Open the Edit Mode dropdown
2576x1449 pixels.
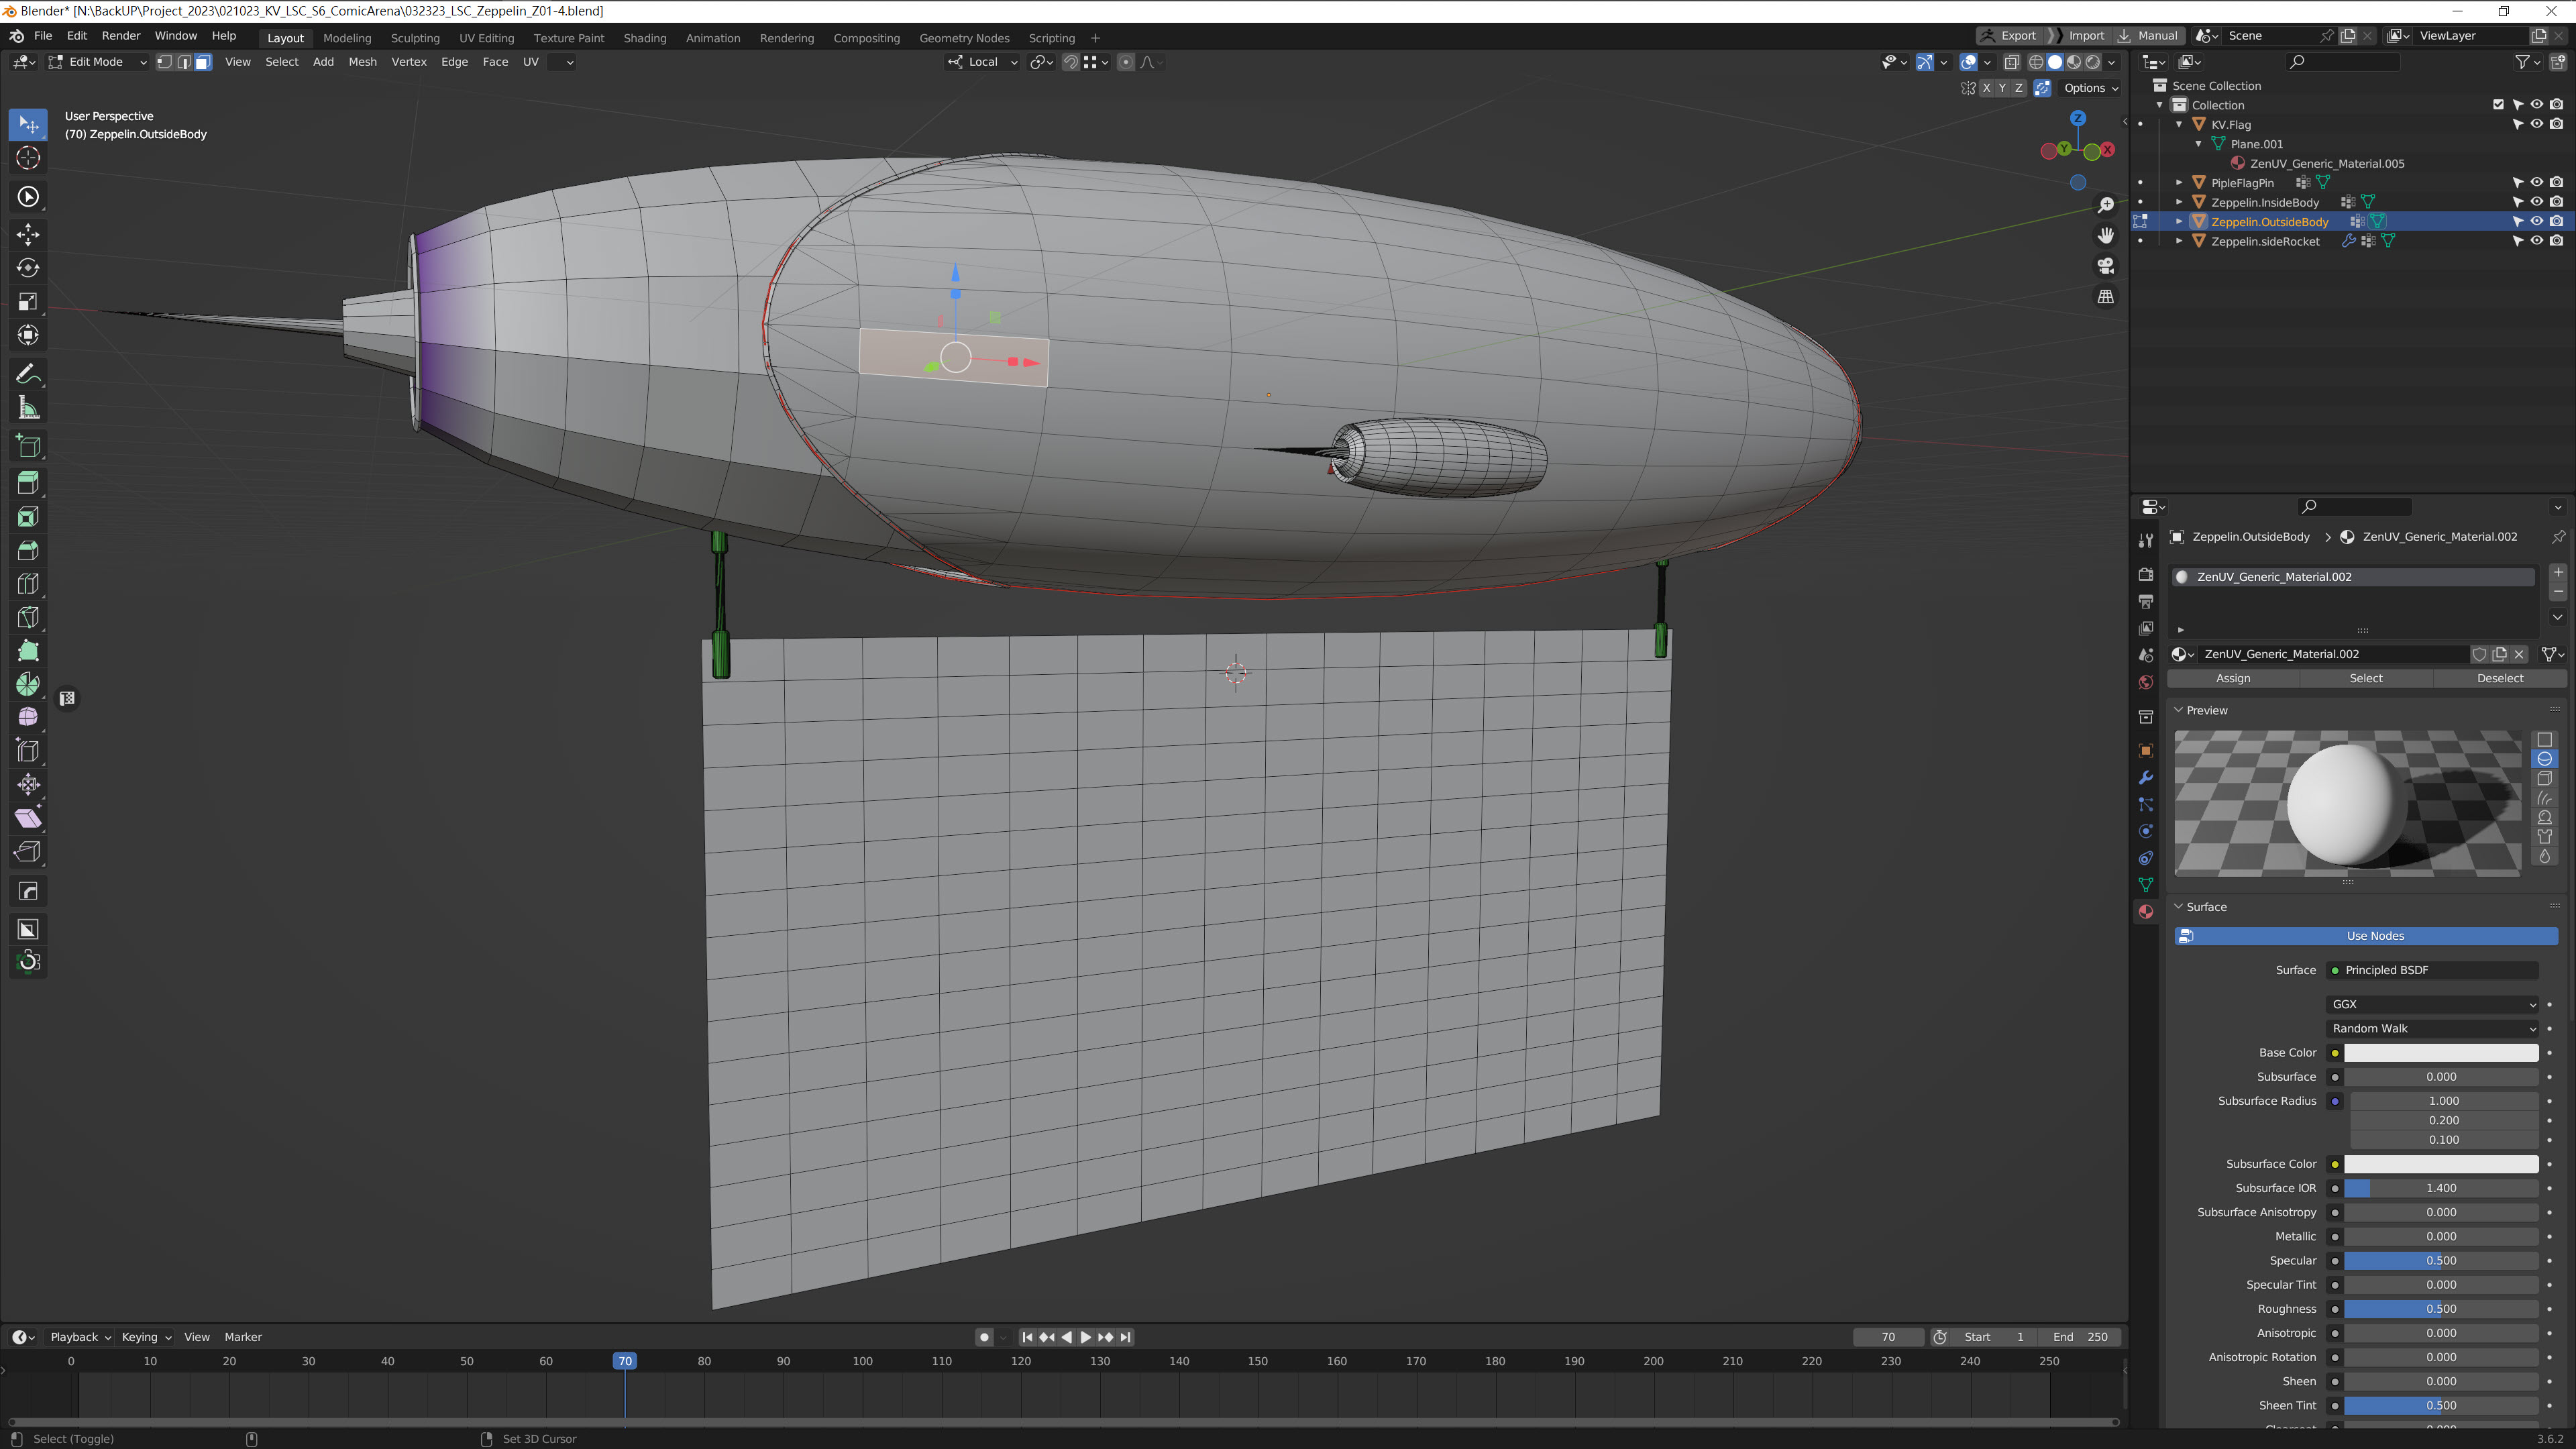coord(97,62)
